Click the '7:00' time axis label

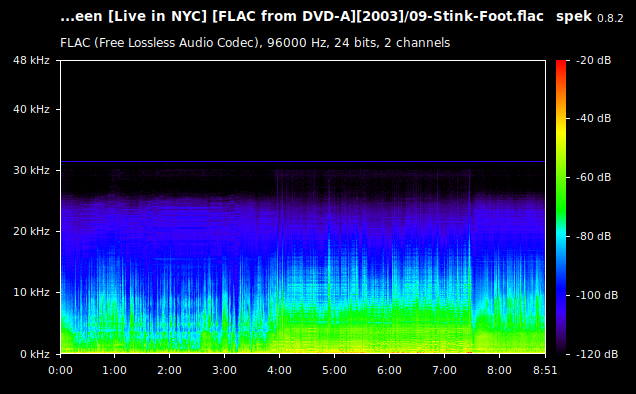pos(444,370)
